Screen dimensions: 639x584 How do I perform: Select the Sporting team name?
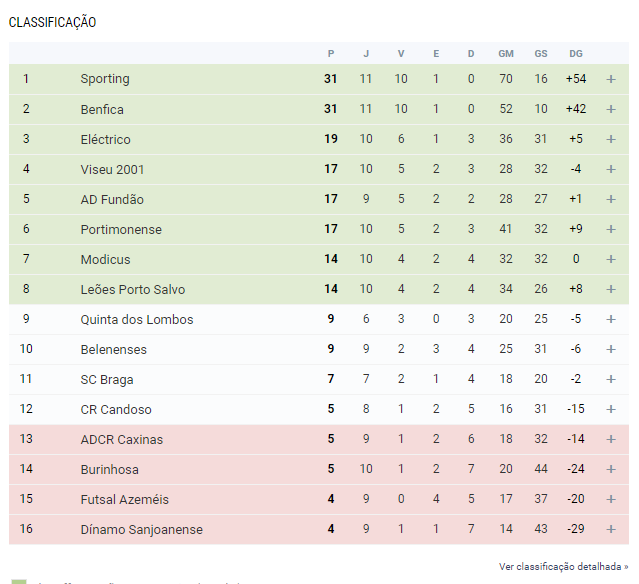[x=105, y=79]
